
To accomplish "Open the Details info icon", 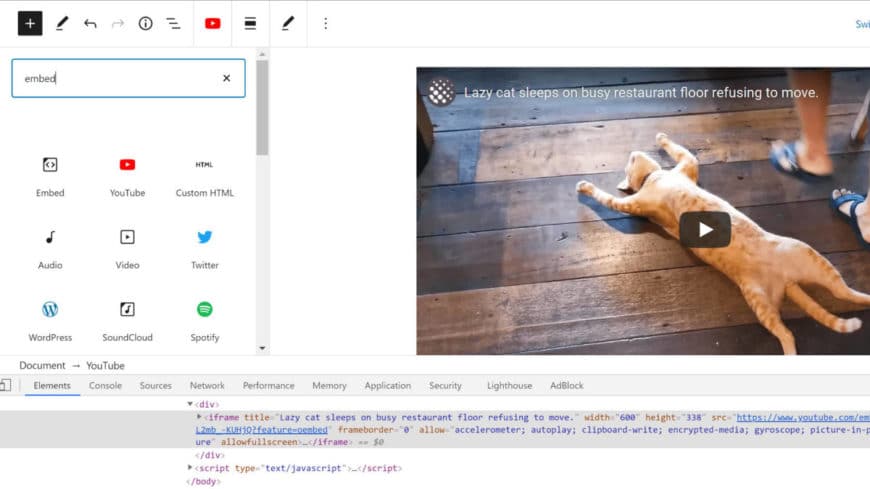I will [146, 23].
